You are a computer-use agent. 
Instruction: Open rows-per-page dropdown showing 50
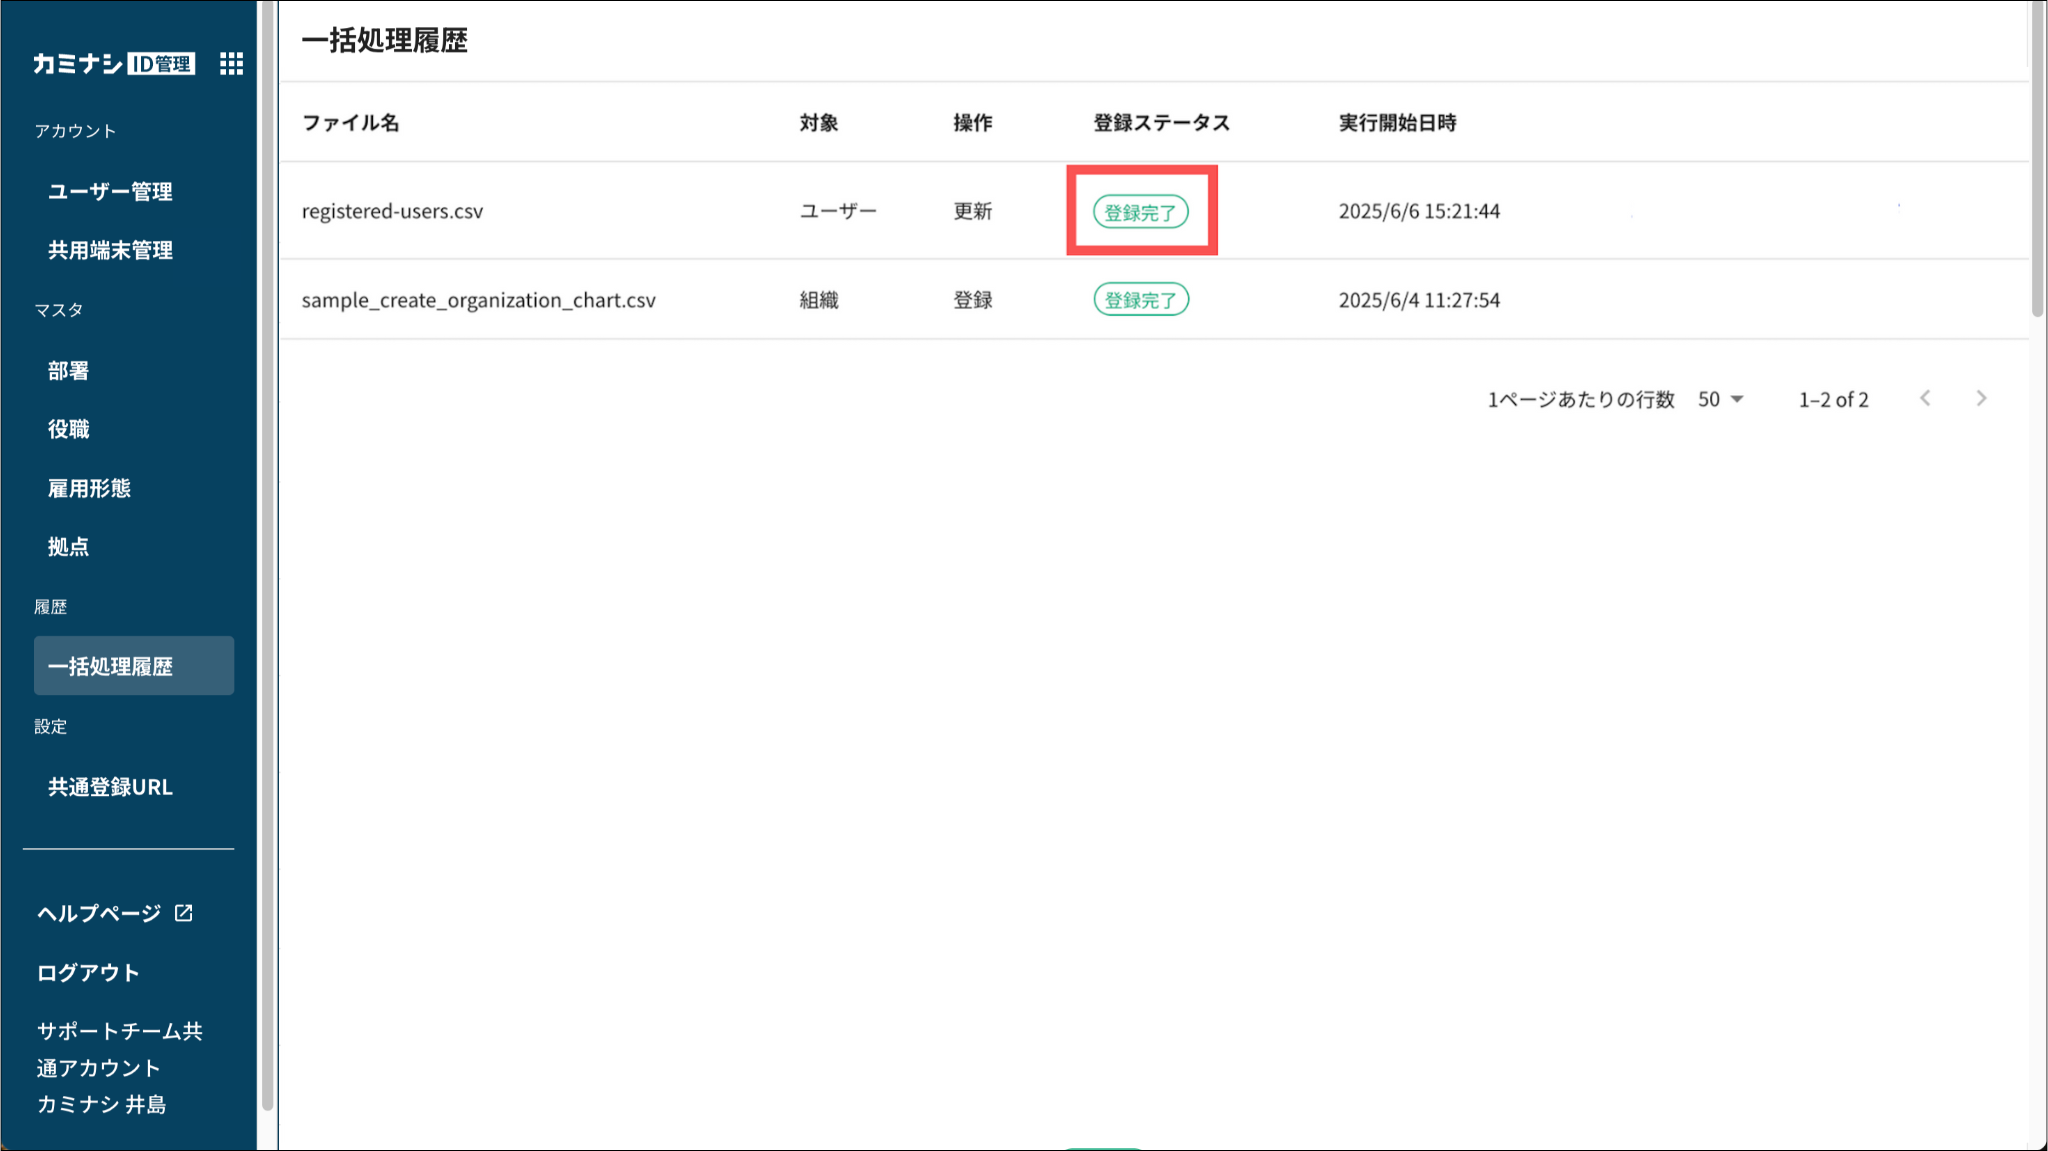(1720, 399)
